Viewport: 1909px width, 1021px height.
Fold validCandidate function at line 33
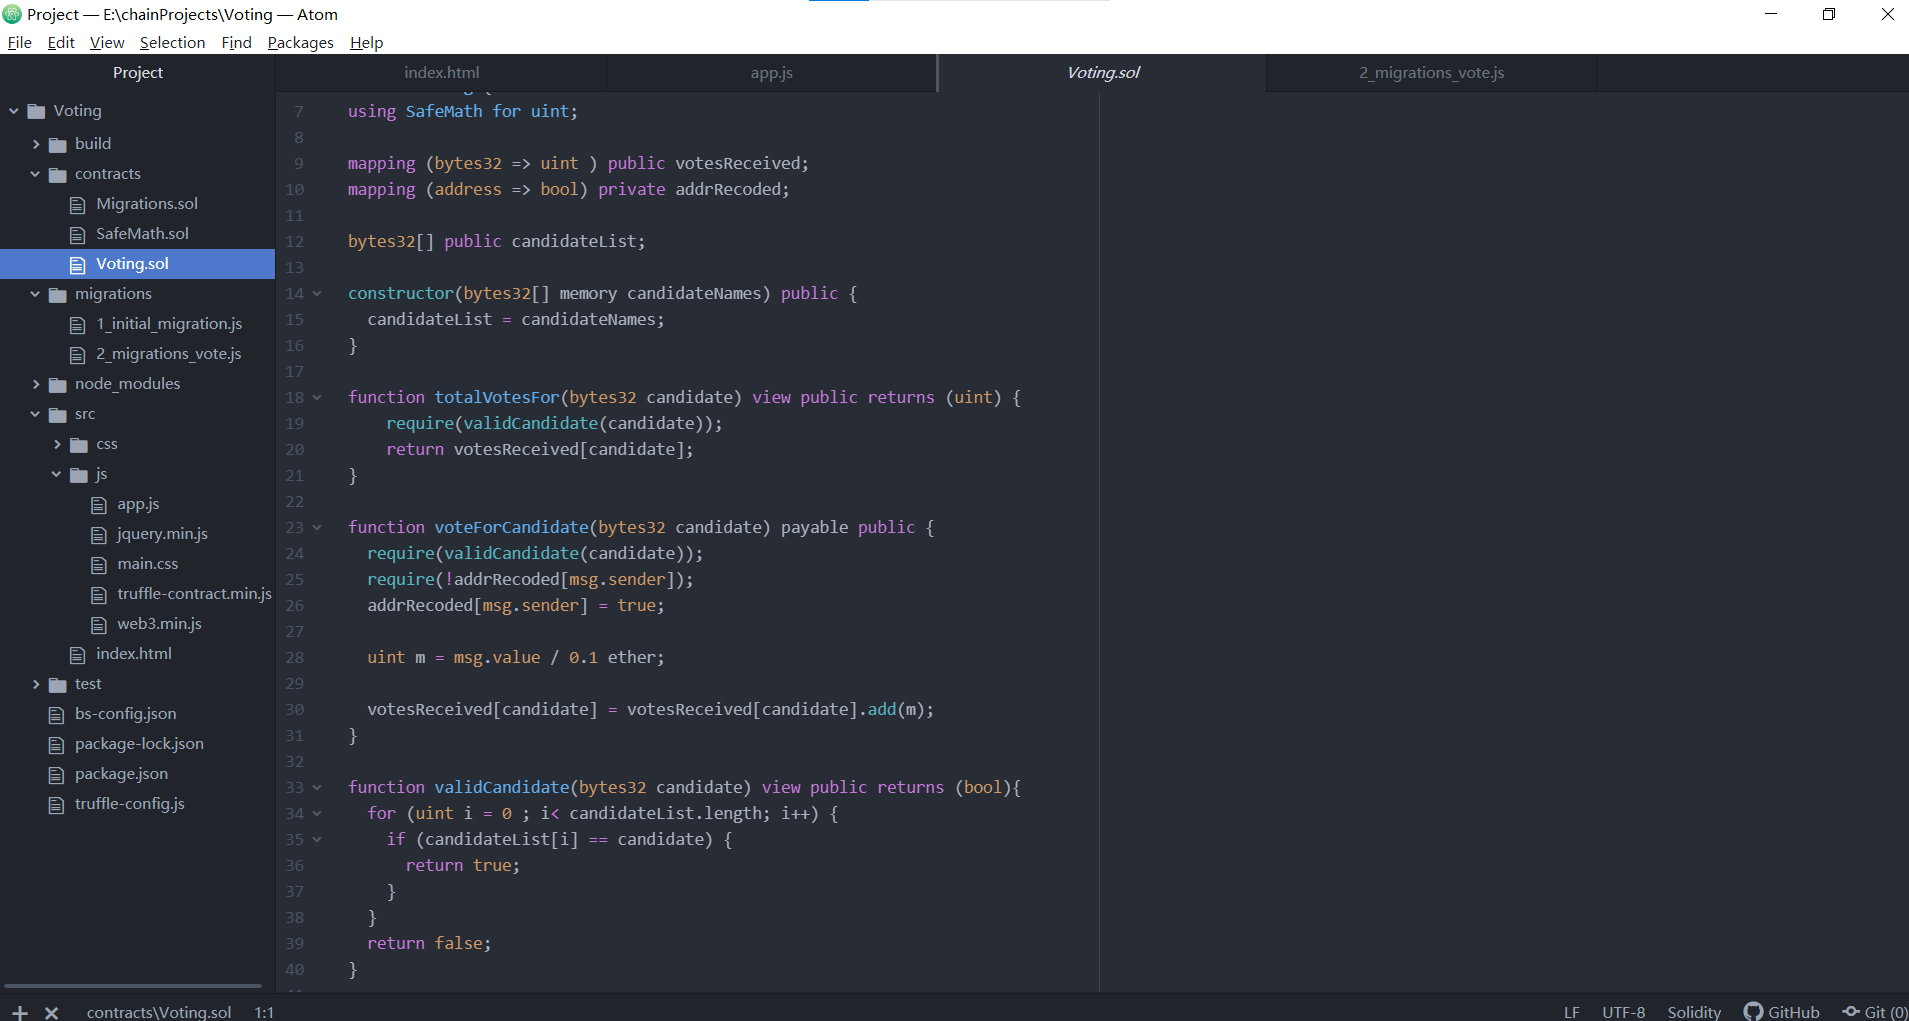click(x=317, y=787)
